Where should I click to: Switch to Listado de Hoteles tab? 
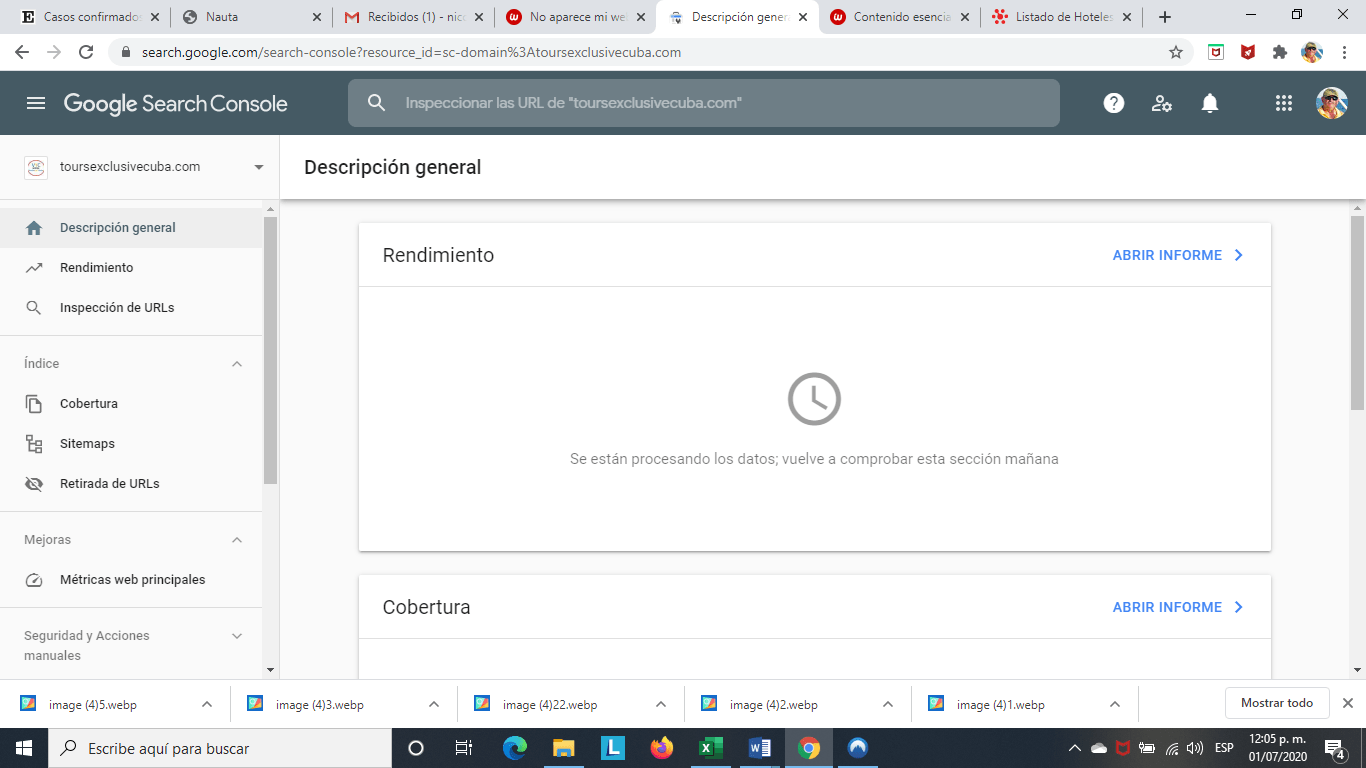[1061, 17]
